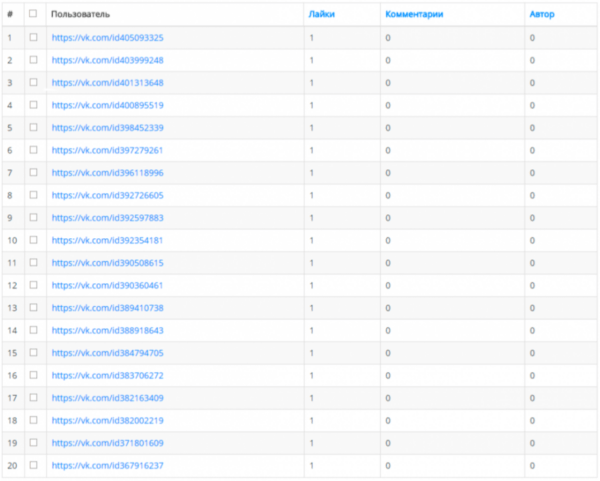Select checkbox in row 18 for id382002219
Viewport: 600px width, 481px height.
[x=33, y=420]
